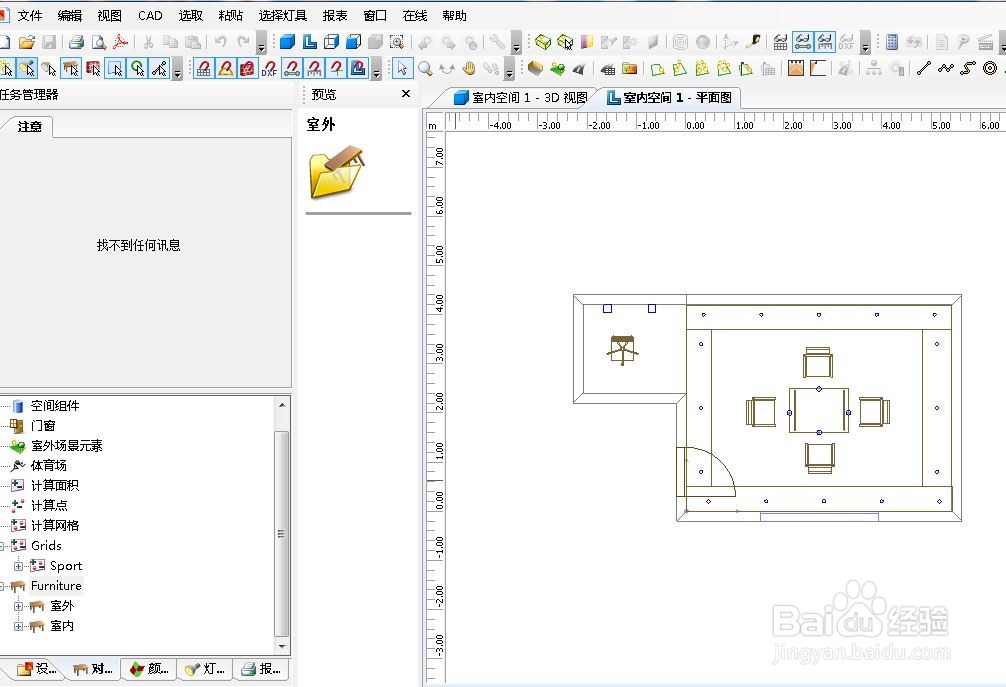
Task: Toggle the magnet with floor plan snap icon
Action: [x=358, y=68]
